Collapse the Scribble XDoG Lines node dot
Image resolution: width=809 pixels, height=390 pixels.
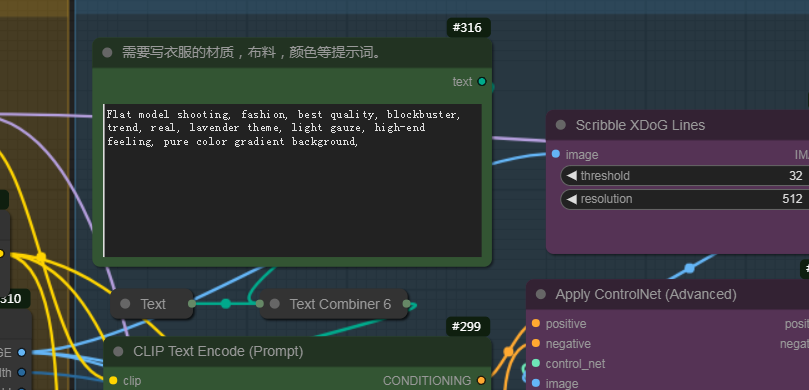561,125
